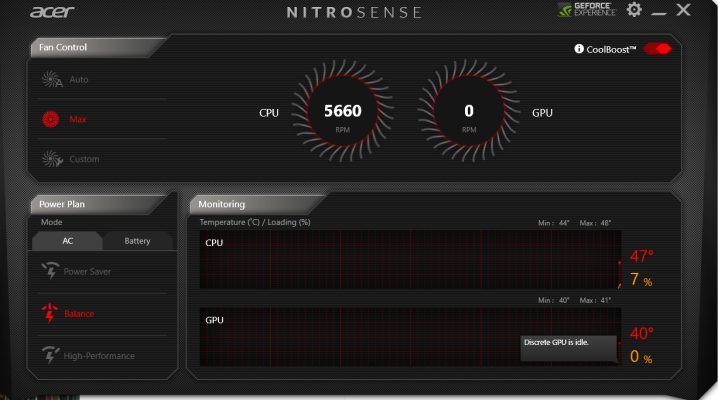Image resolution: width=718 pixels, height=400 pixels.
Task: Click the CPU fan dial showing 5660 RPM
Action: (x=343, y=111)
